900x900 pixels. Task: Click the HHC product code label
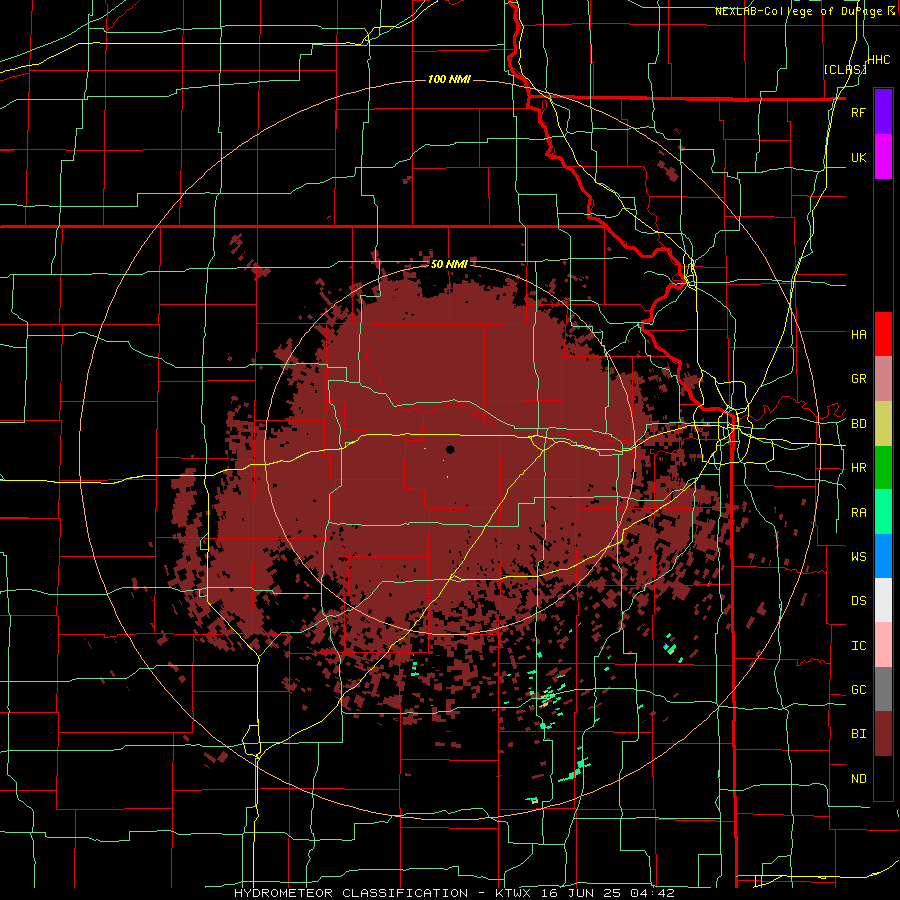(878, 60)
